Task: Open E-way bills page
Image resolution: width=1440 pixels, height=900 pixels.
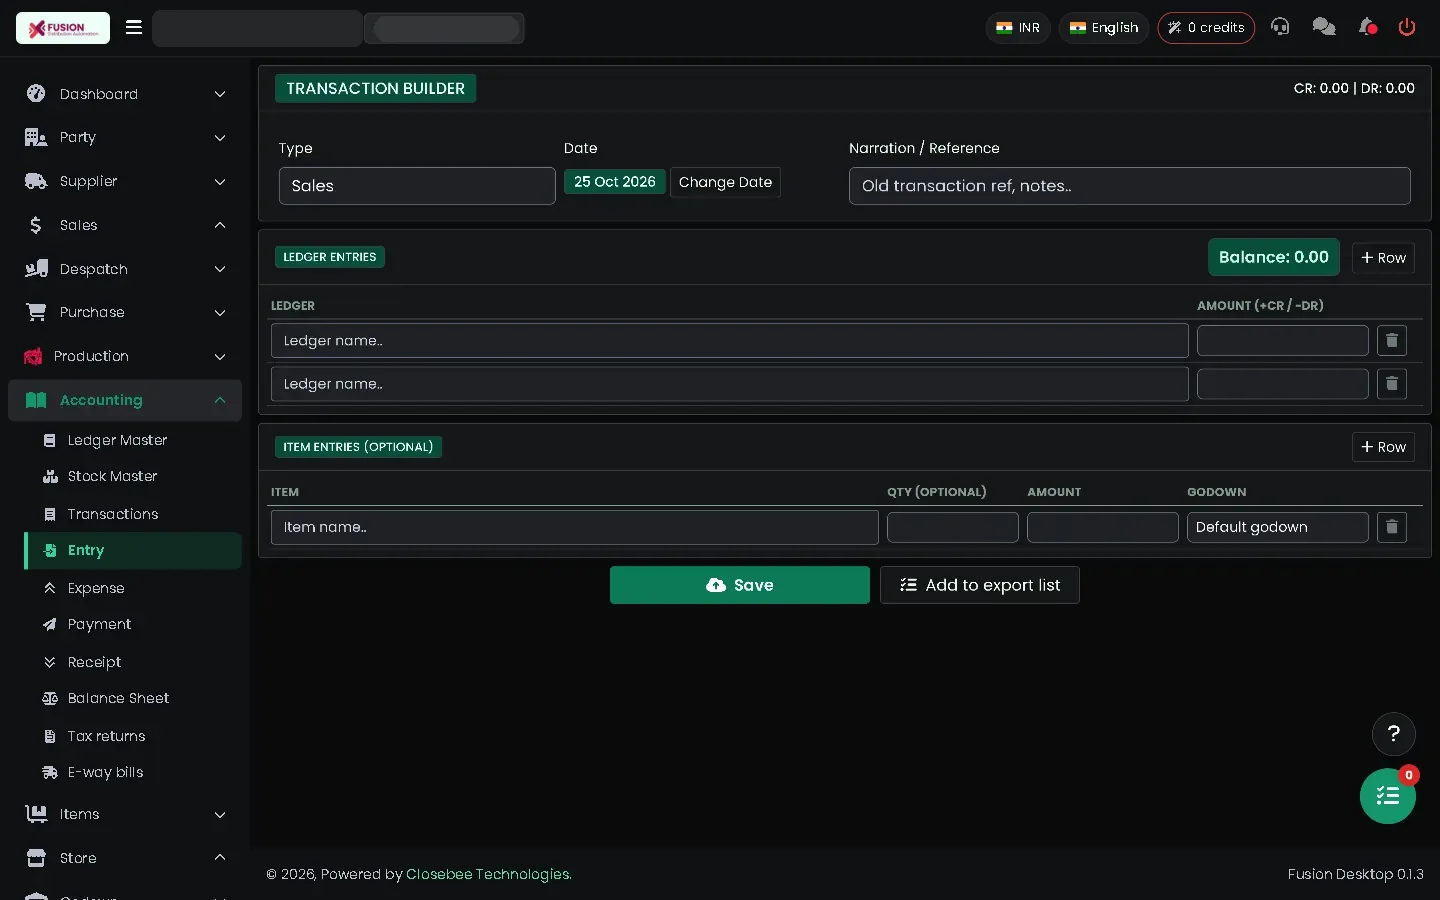Action: point(133,772)
